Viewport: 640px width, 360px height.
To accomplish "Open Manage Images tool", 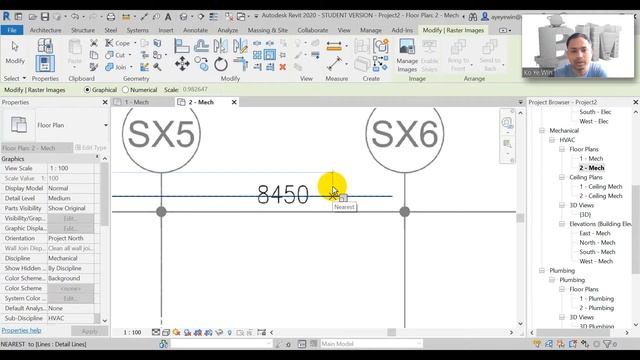I will coord(407,55).
